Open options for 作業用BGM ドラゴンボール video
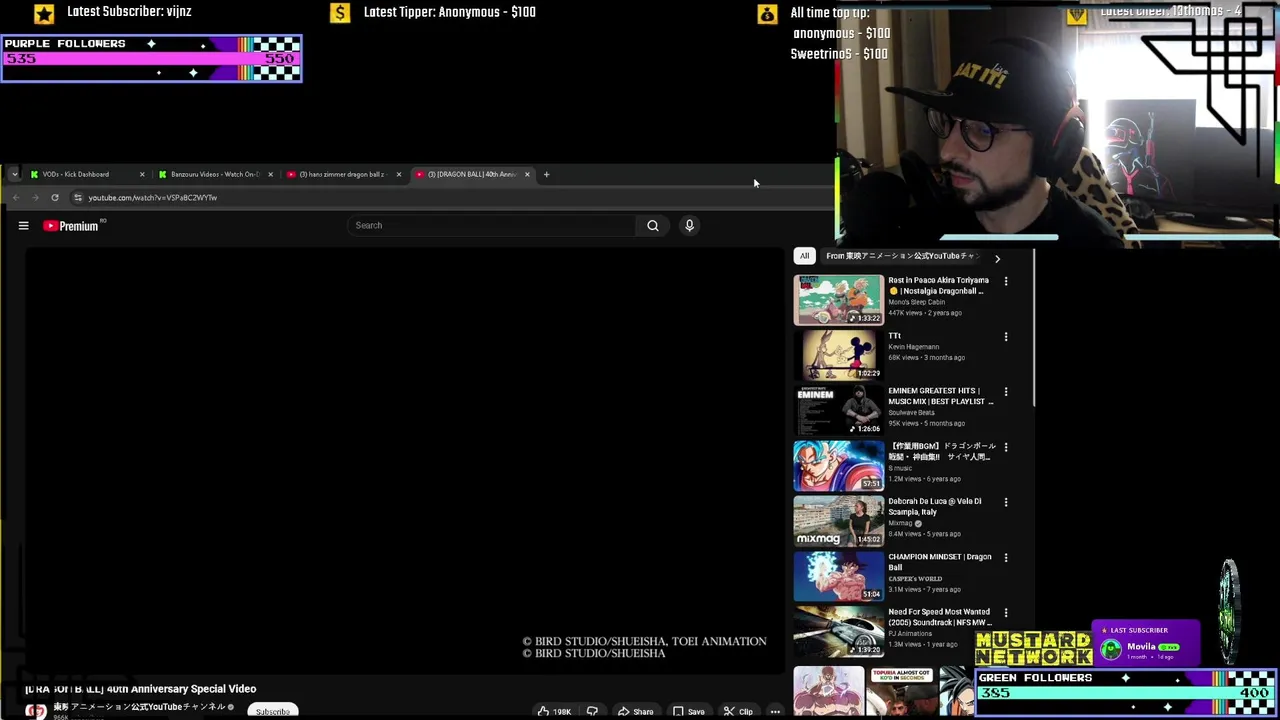Image resolution: width=1280 pixels, height=720 pixels. click(x=1006, y=447)
